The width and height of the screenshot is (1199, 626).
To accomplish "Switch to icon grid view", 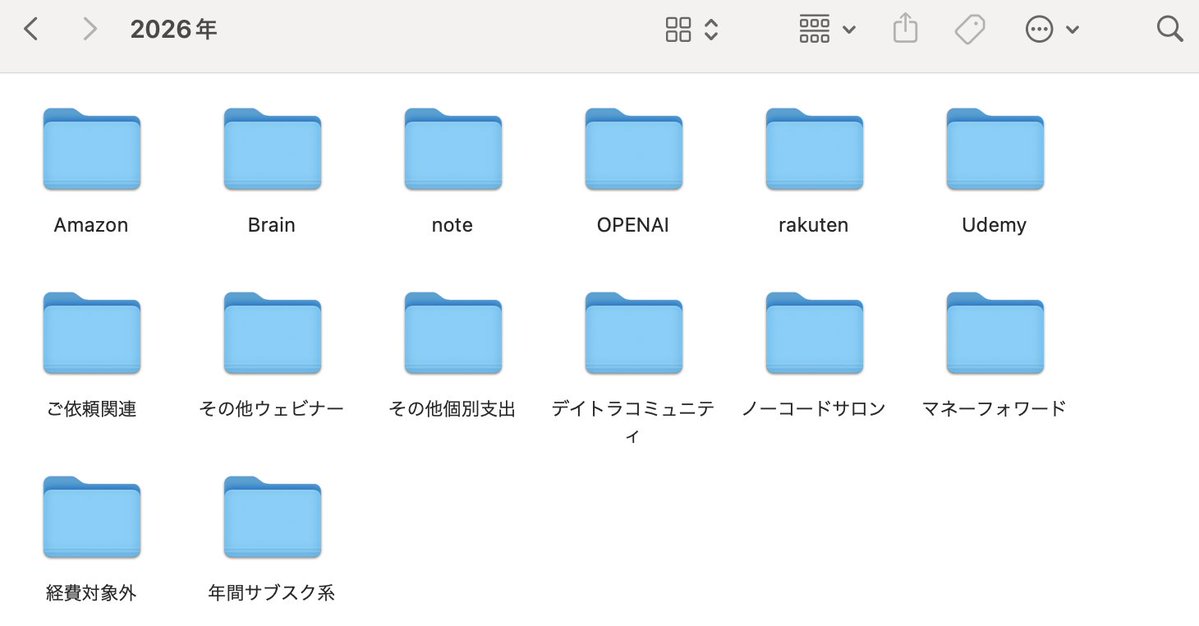I will pyautogui.click(x=678, y=29).
